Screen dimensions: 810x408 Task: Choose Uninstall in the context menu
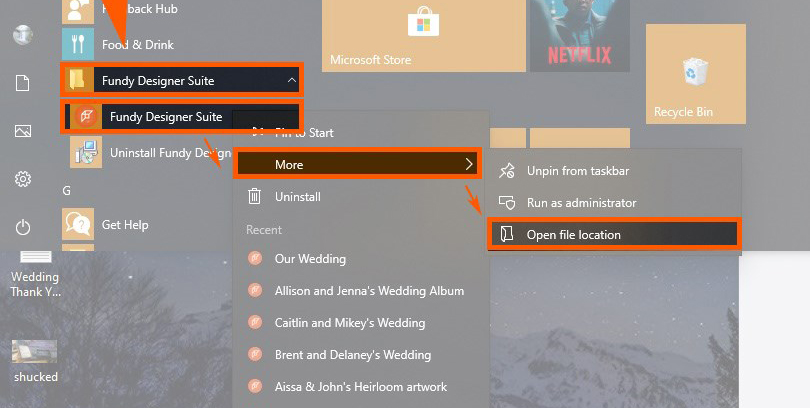361,196
